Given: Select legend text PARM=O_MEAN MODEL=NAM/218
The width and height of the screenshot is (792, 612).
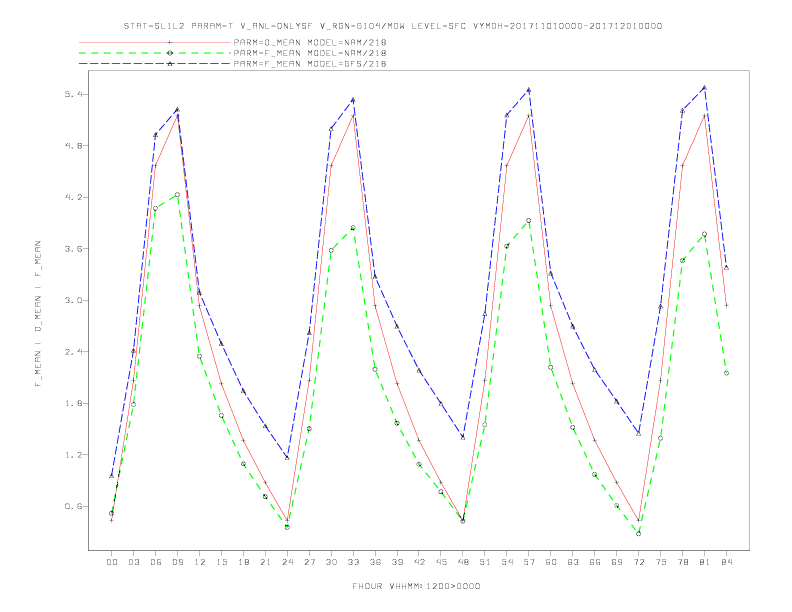Looking at the screenshot, I should 310,42.
